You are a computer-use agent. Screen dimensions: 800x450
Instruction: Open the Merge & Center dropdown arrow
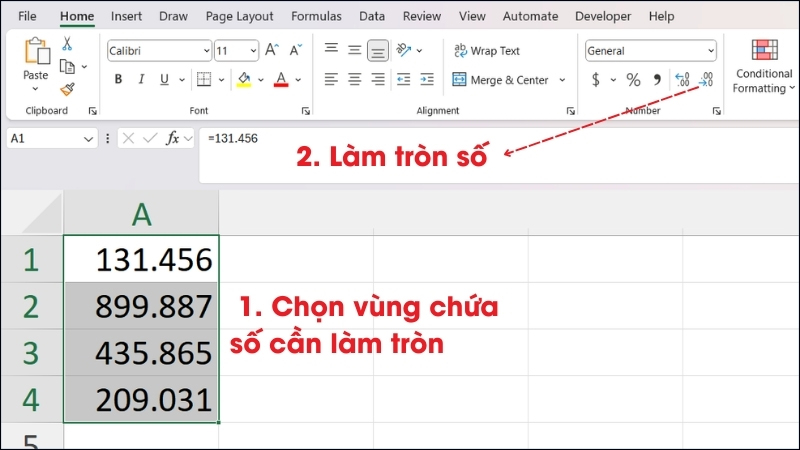[562, 80]
